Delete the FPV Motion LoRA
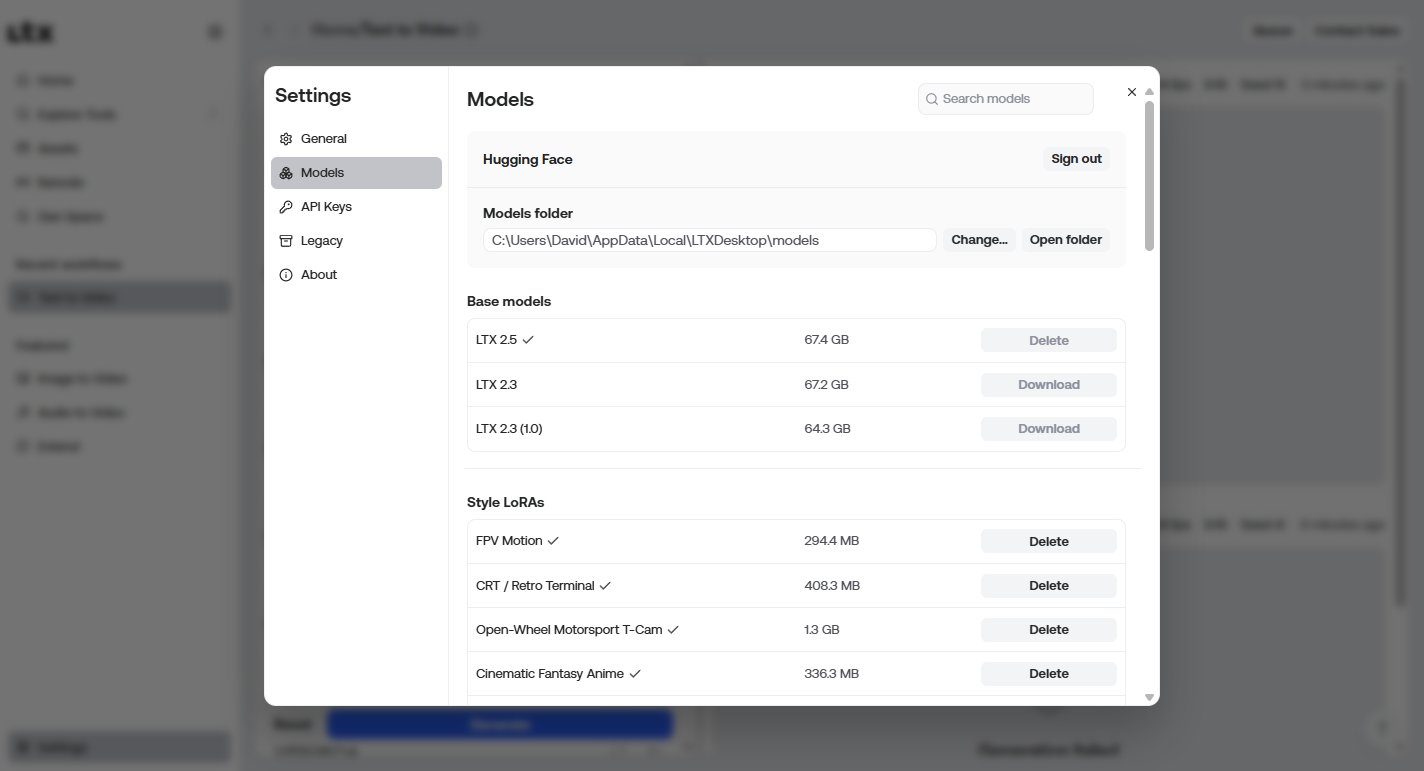The width and height of the screenshot is (1424, 771). pos(1049,542)
